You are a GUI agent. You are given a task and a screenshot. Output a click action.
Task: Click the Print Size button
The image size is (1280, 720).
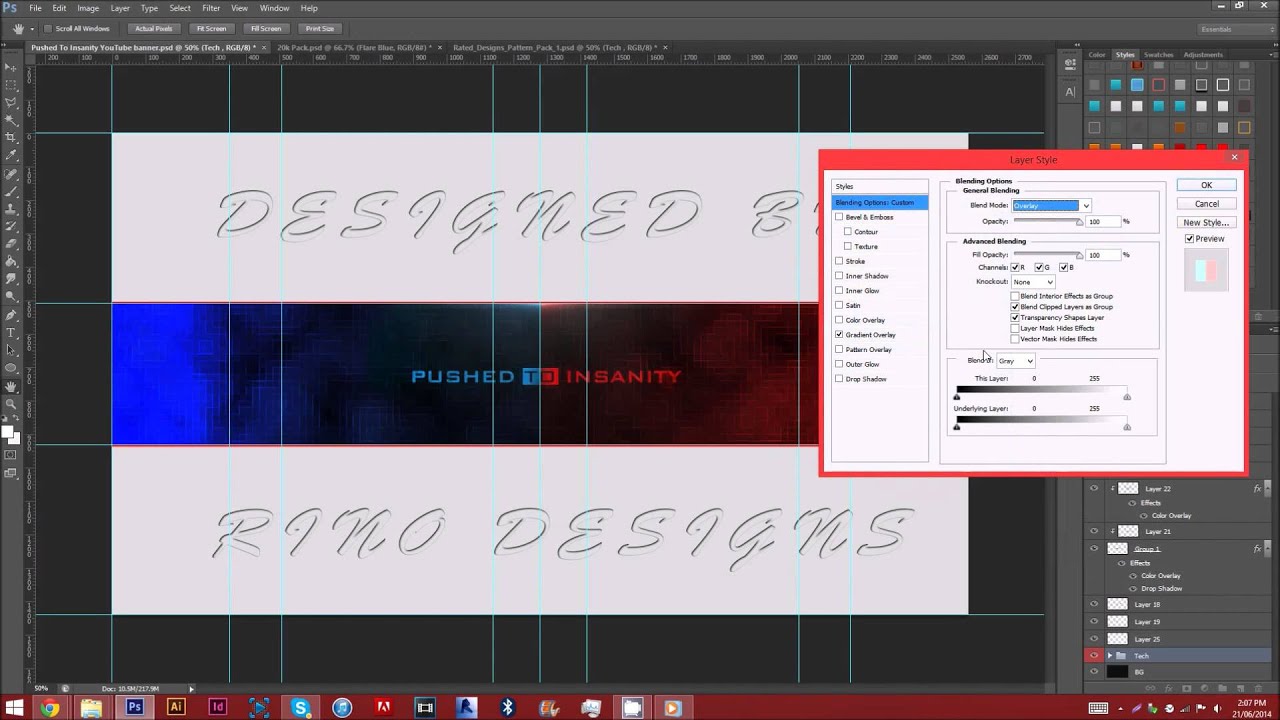tap(320, 29)
